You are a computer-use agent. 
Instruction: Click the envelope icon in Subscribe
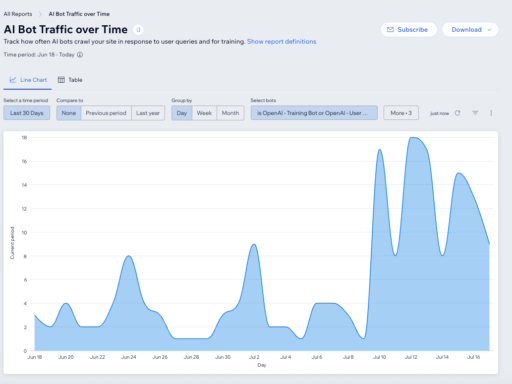[390, 30]
